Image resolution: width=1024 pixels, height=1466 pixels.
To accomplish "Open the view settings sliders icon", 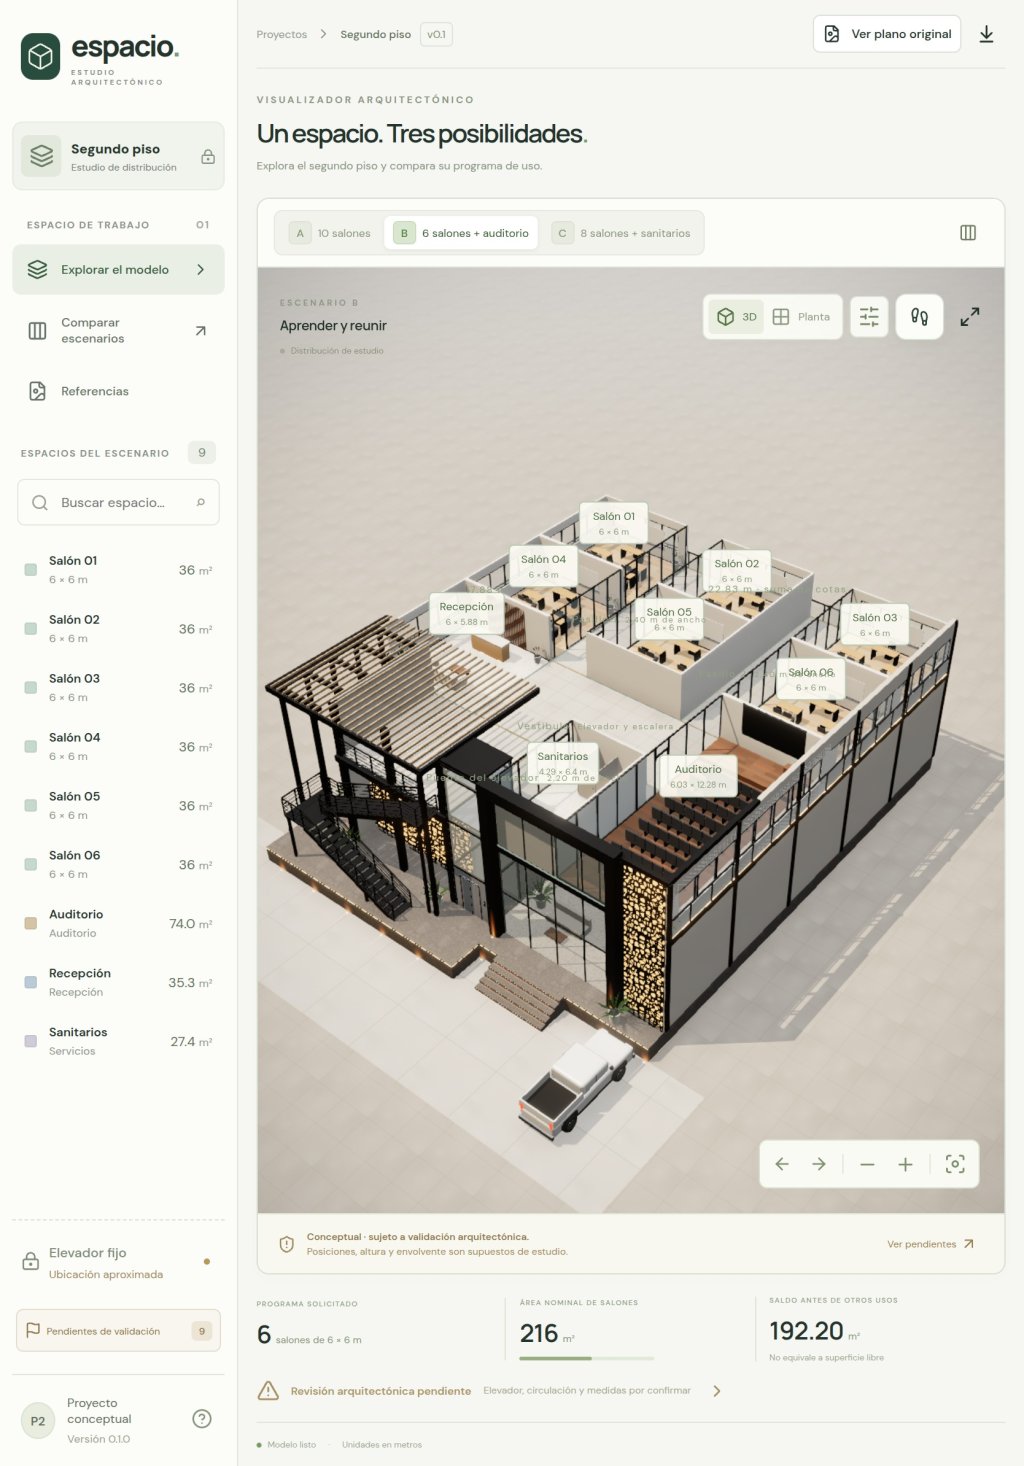I will point(869,317).
